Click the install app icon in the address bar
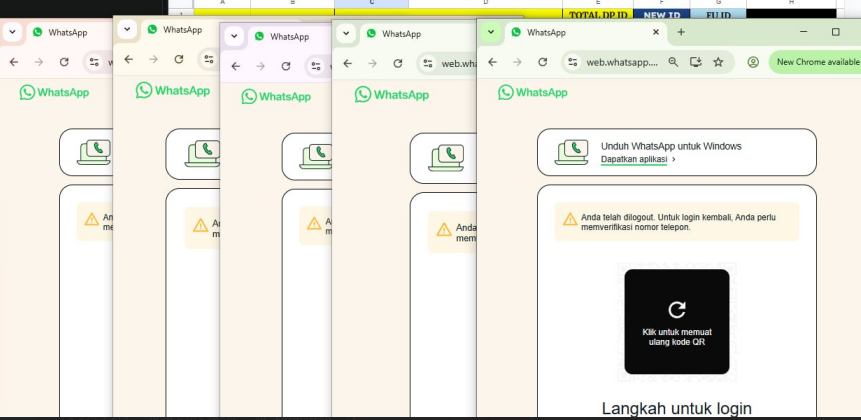861x420 pixels. pyautogui.click(x=696, y=62)
